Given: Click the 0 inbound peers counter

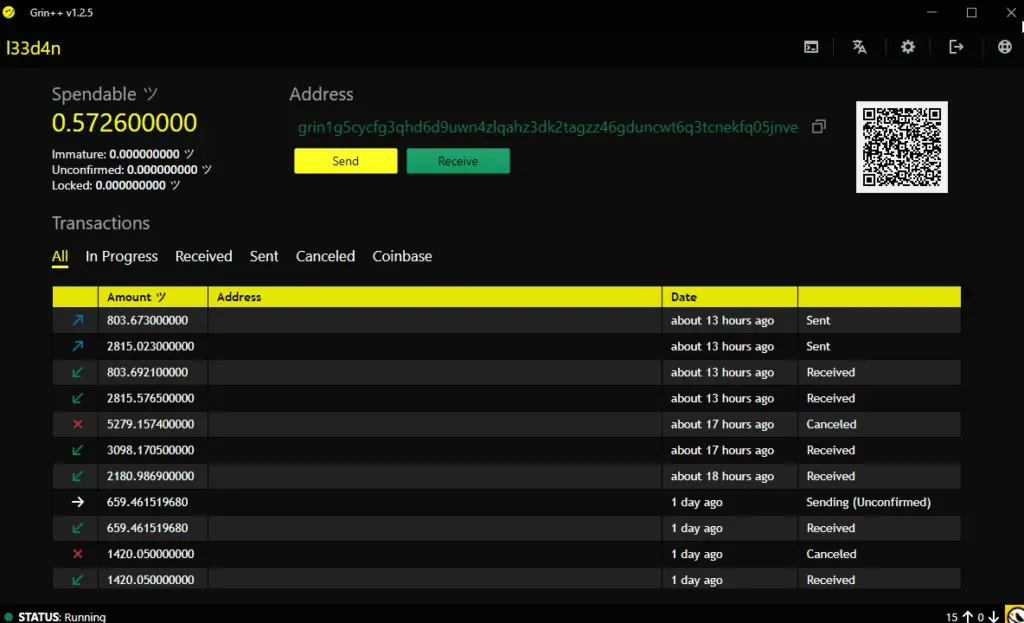Looking at the screenshot, I should click(988, 616).
